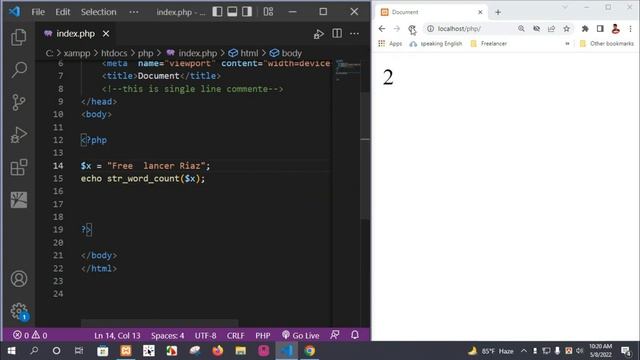Open Firefox from the taskbar
Image resolution: width=640 pixels, height=360 pixels.
(218, 351)
